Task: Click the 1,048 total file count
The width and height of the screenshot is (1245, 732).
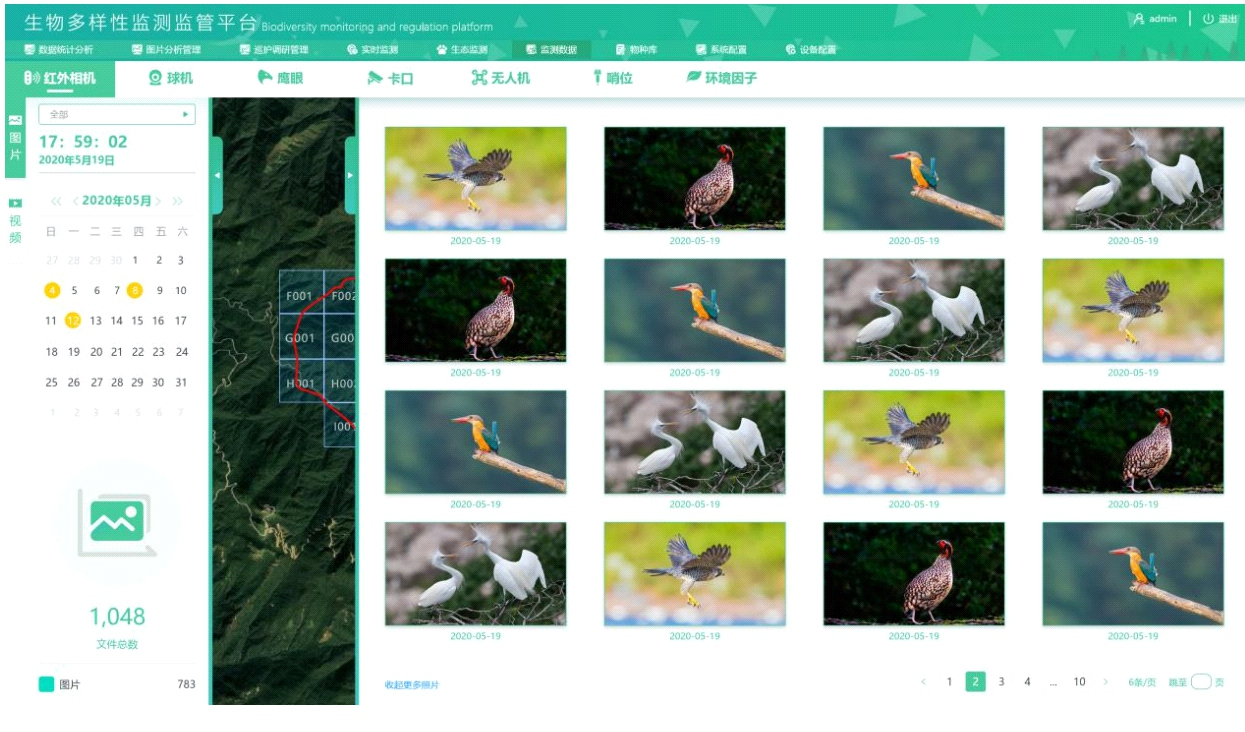Action: (117, 616)
